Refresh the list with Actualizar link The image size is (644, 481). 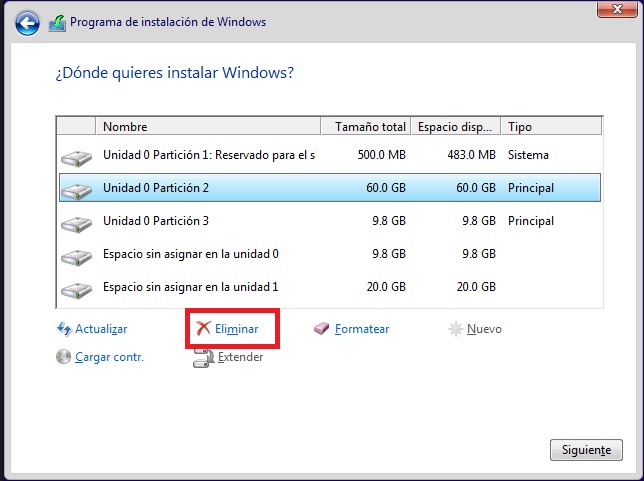point(101,329)
